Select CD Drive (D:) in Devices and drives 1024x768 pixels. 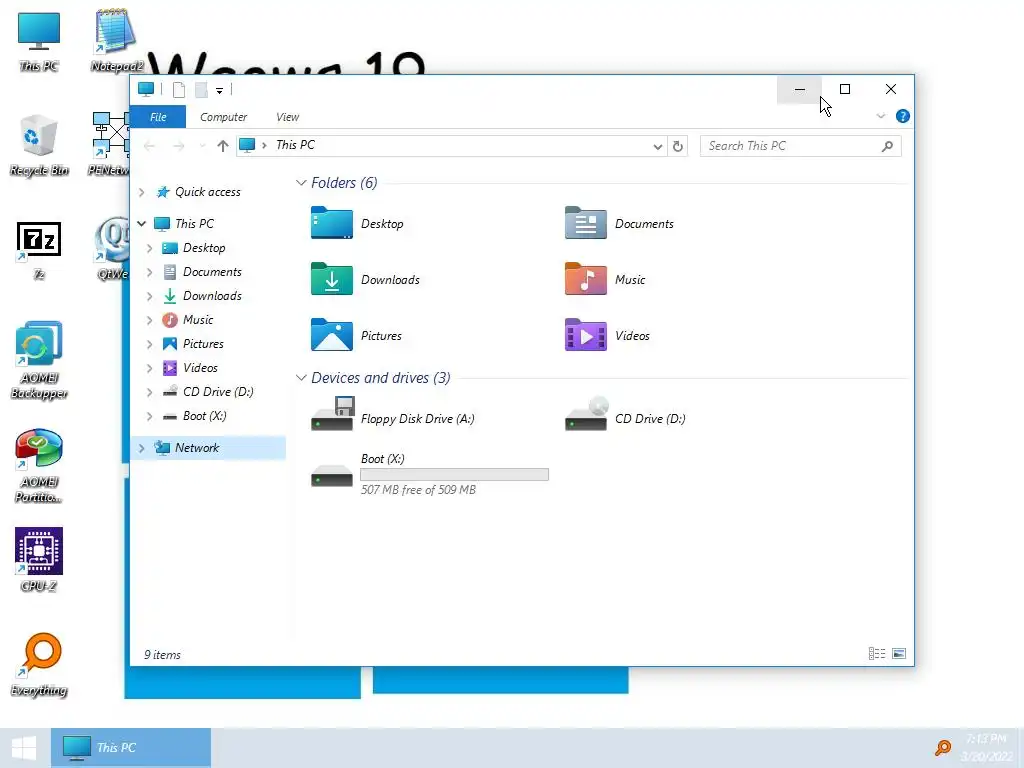point(625,414)
